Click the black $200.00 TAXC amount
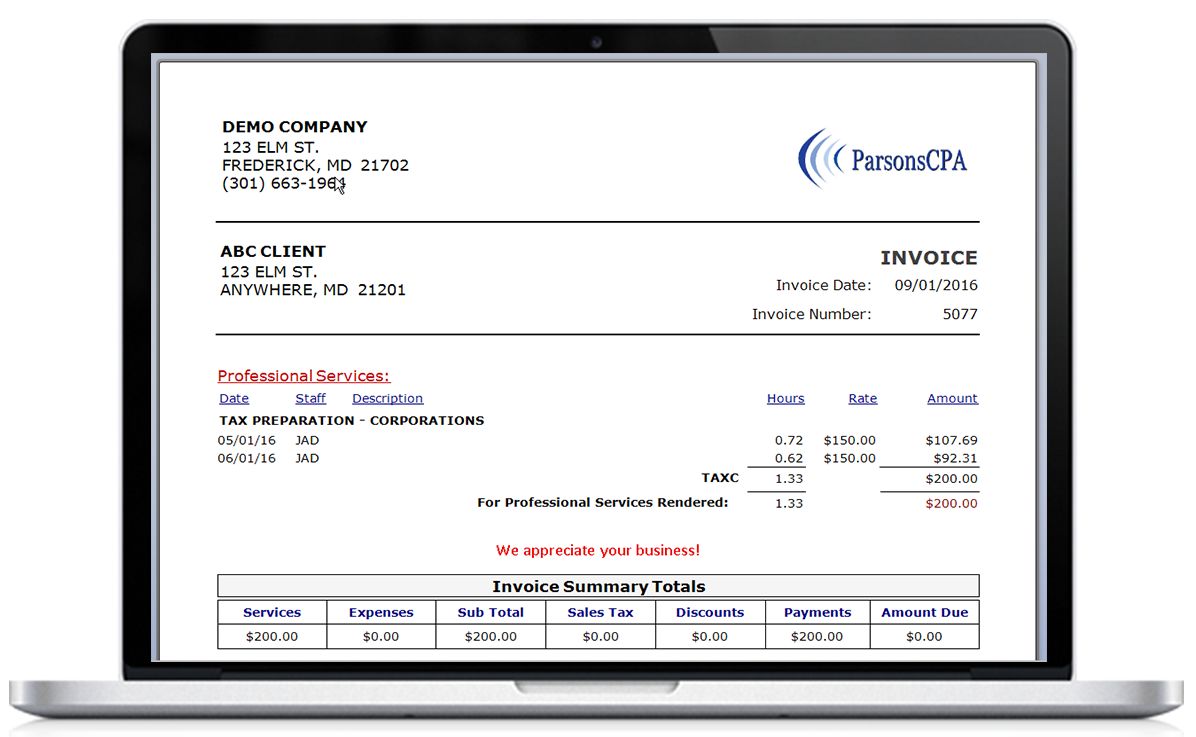The height and width of the screenshot is (737, 1196). click(x=951, y=479)
